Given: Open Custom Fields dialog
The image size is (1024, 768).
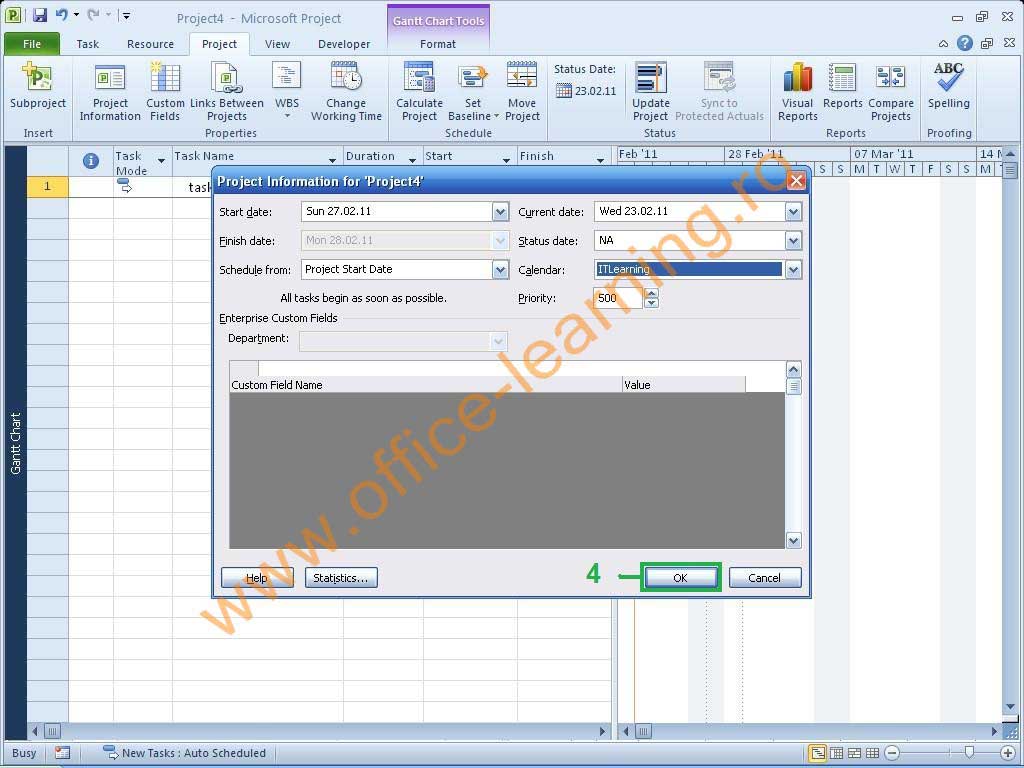Looking at the screenshot, I should (165, 91).
